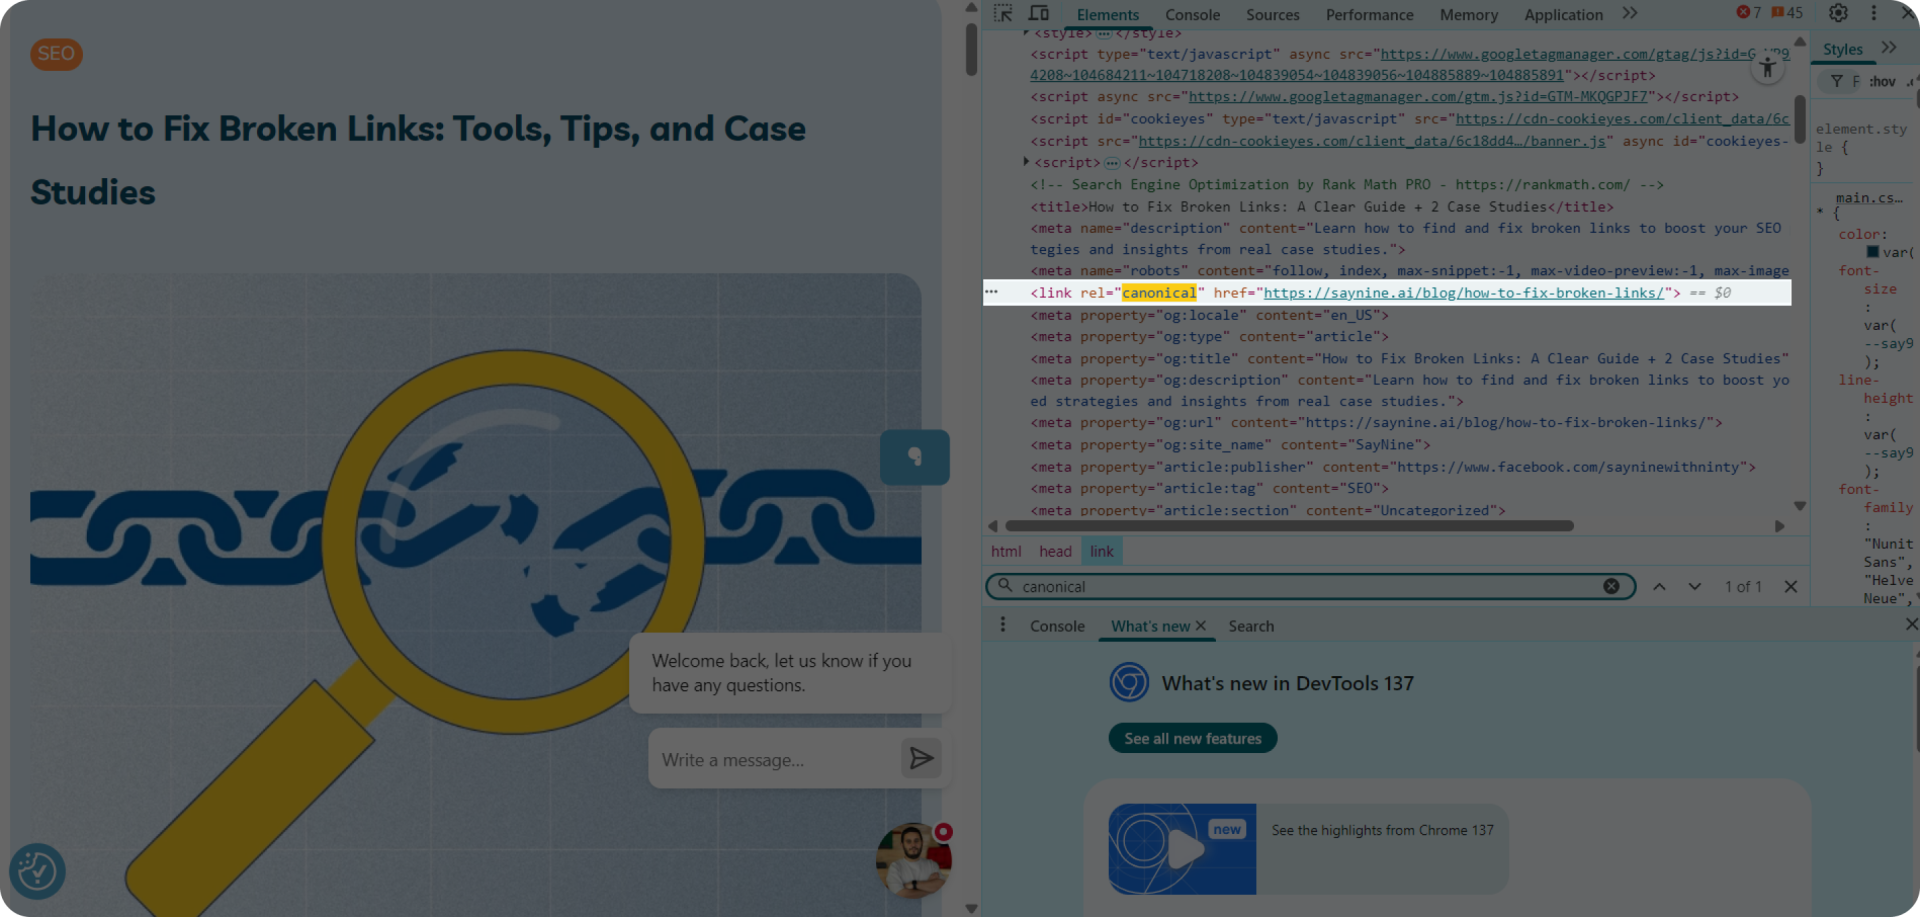Screen dimensions: 1920x917
Task: Open the Console tab in top bar
Action: point(1192,15)
